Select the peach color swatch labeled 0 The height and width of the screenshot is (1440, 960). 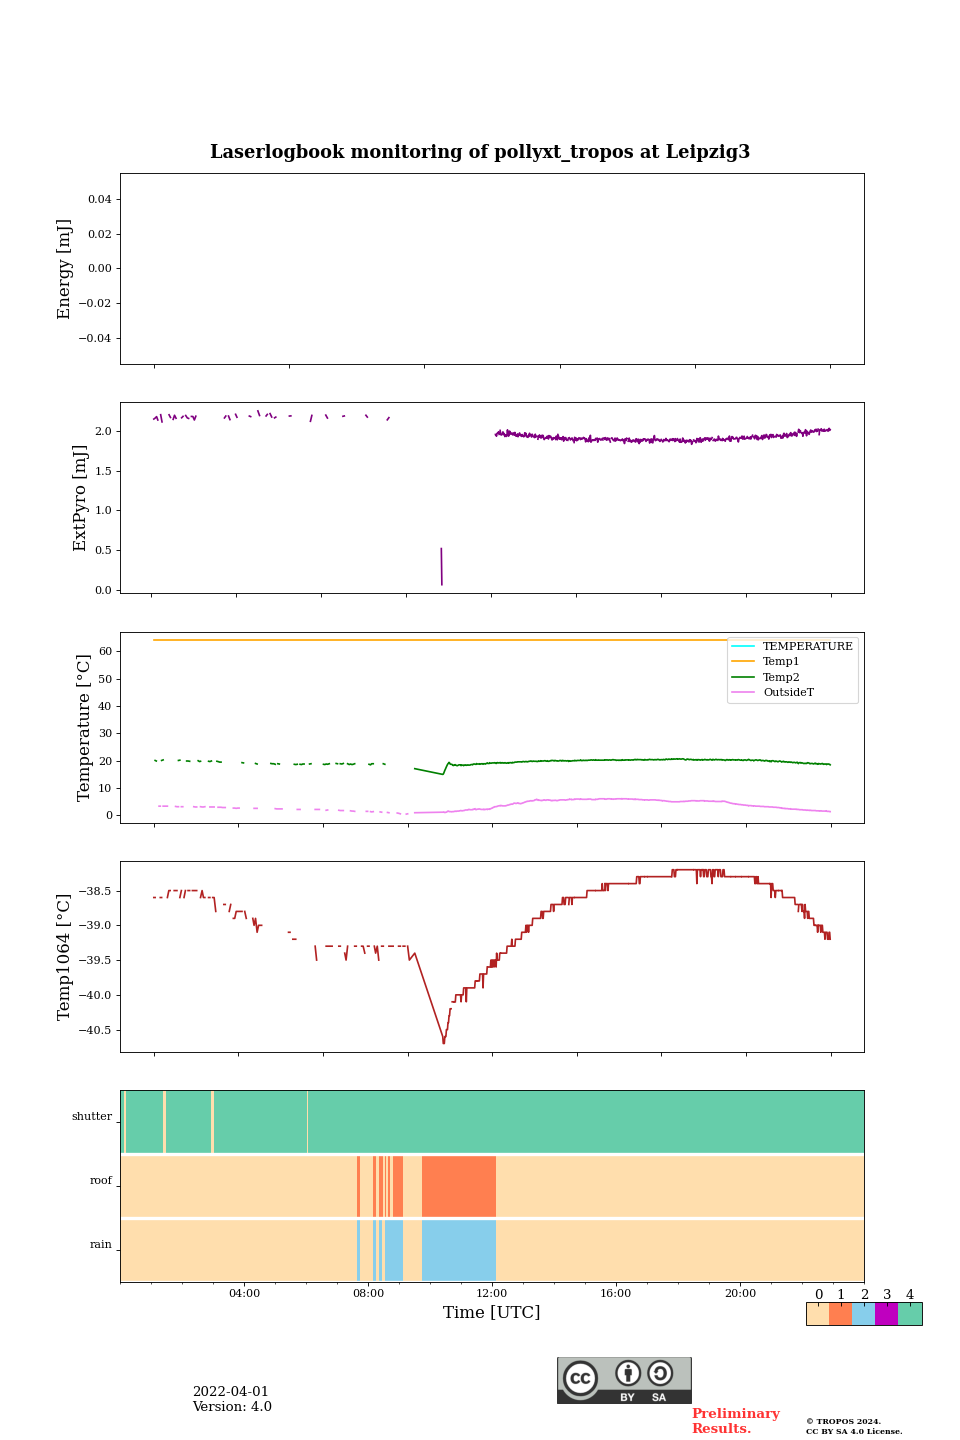[817, 1314]
